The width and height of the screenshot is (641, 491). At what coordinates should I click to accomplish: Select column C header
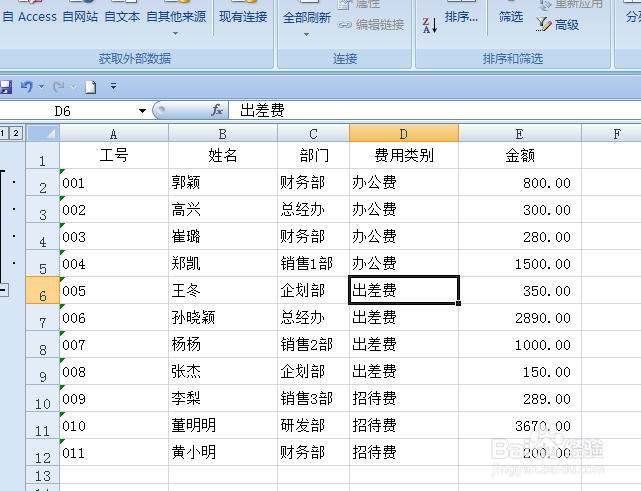point(313,134)
